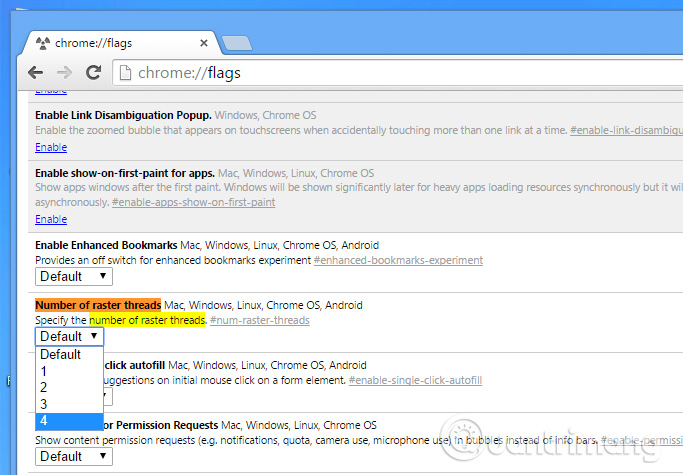Enable Link Disambiguation Popup
The height and width of the screenshot is (475, 683).
pos(51,147)
